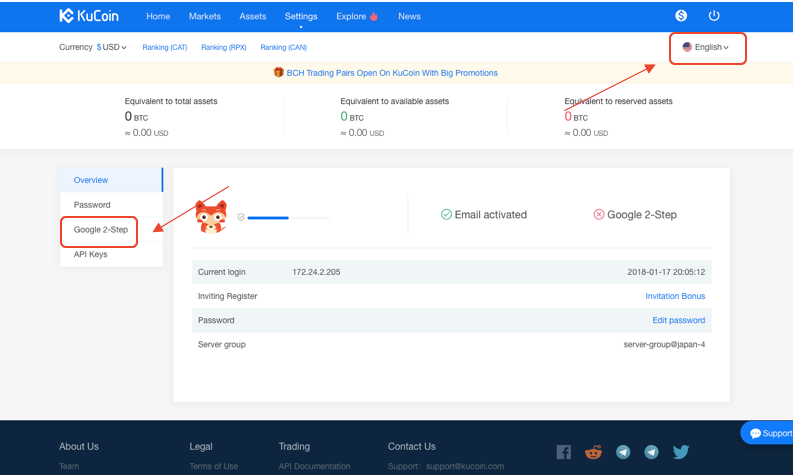Image resolution: width=794 pixels, height=475 pixels.
Task: Click the KuCoin logo
Action: click(x=89, y=16)
